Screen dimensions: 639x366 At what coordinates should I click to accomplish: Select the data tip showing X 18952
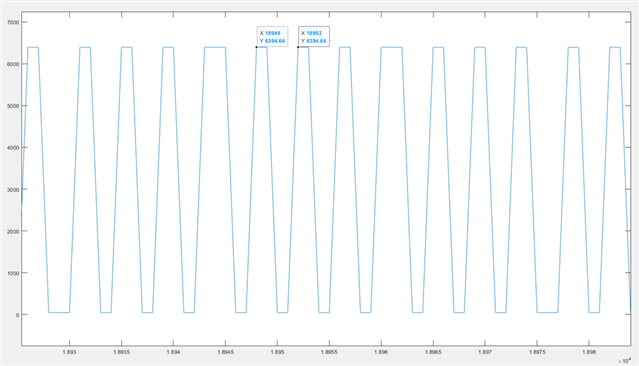tap(314, 37)
